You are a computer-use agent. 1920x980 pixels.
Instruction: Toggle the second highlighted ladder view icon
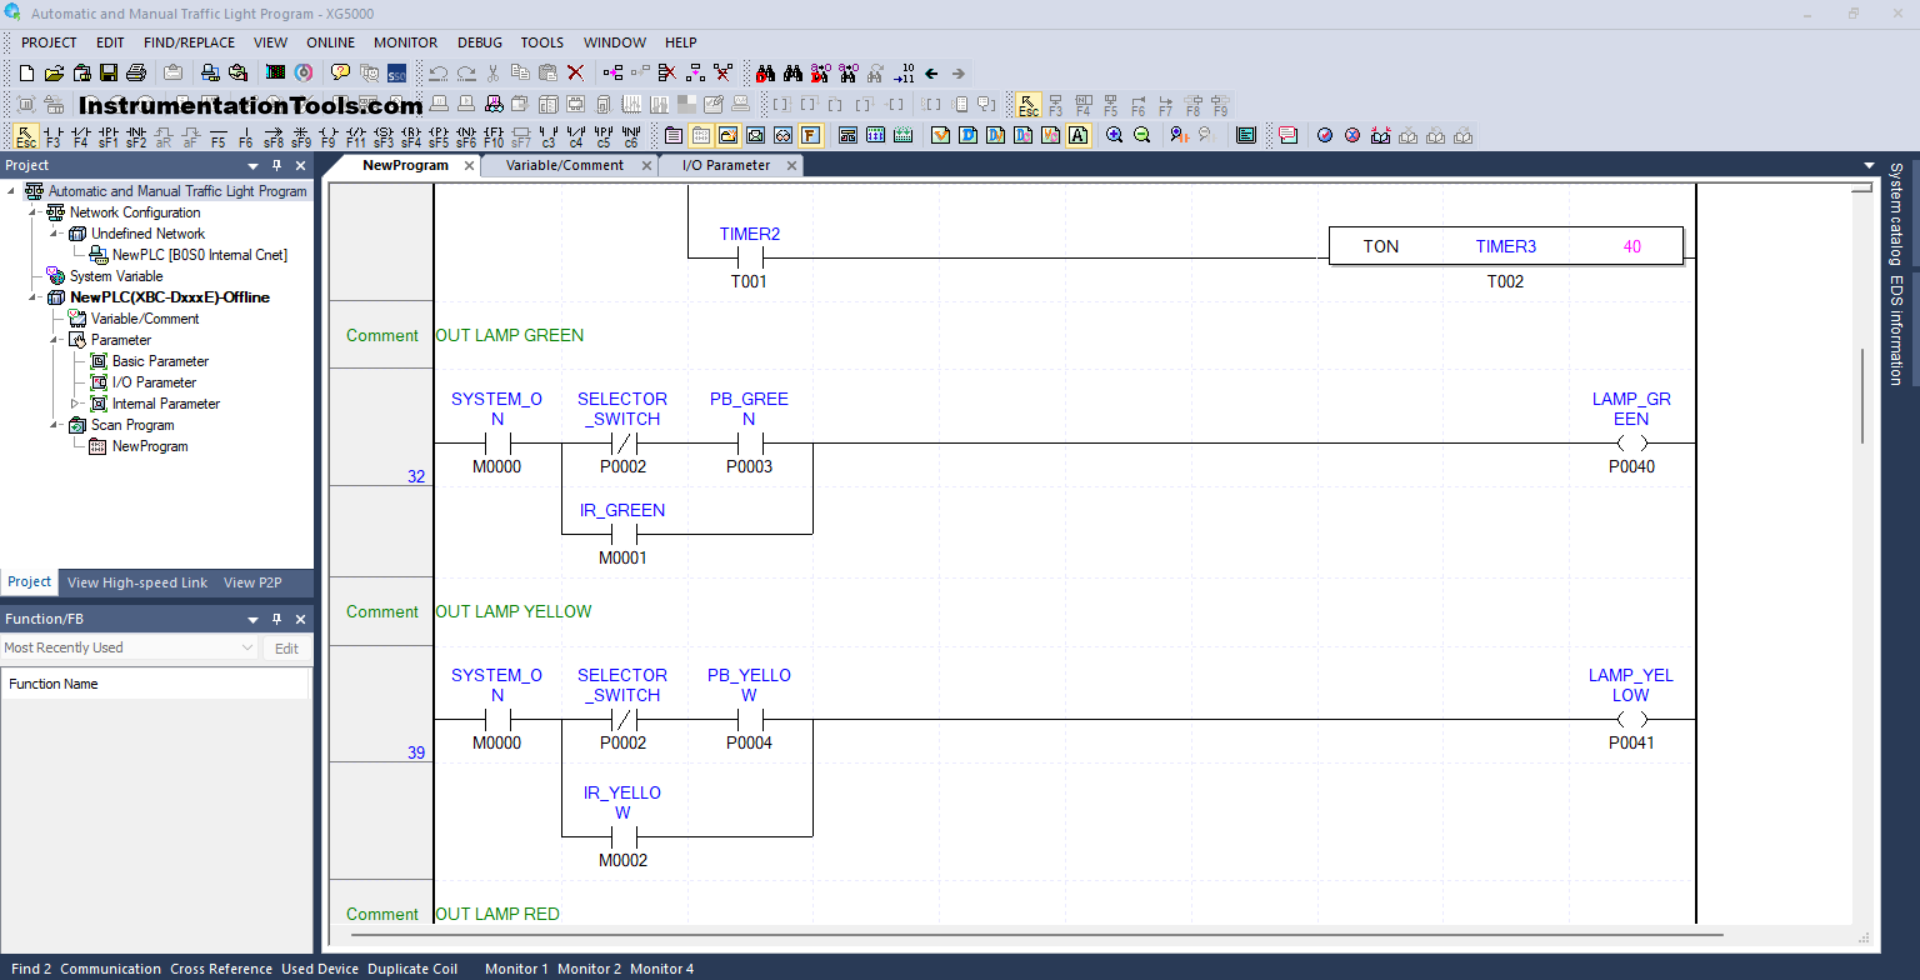[729, 136]
